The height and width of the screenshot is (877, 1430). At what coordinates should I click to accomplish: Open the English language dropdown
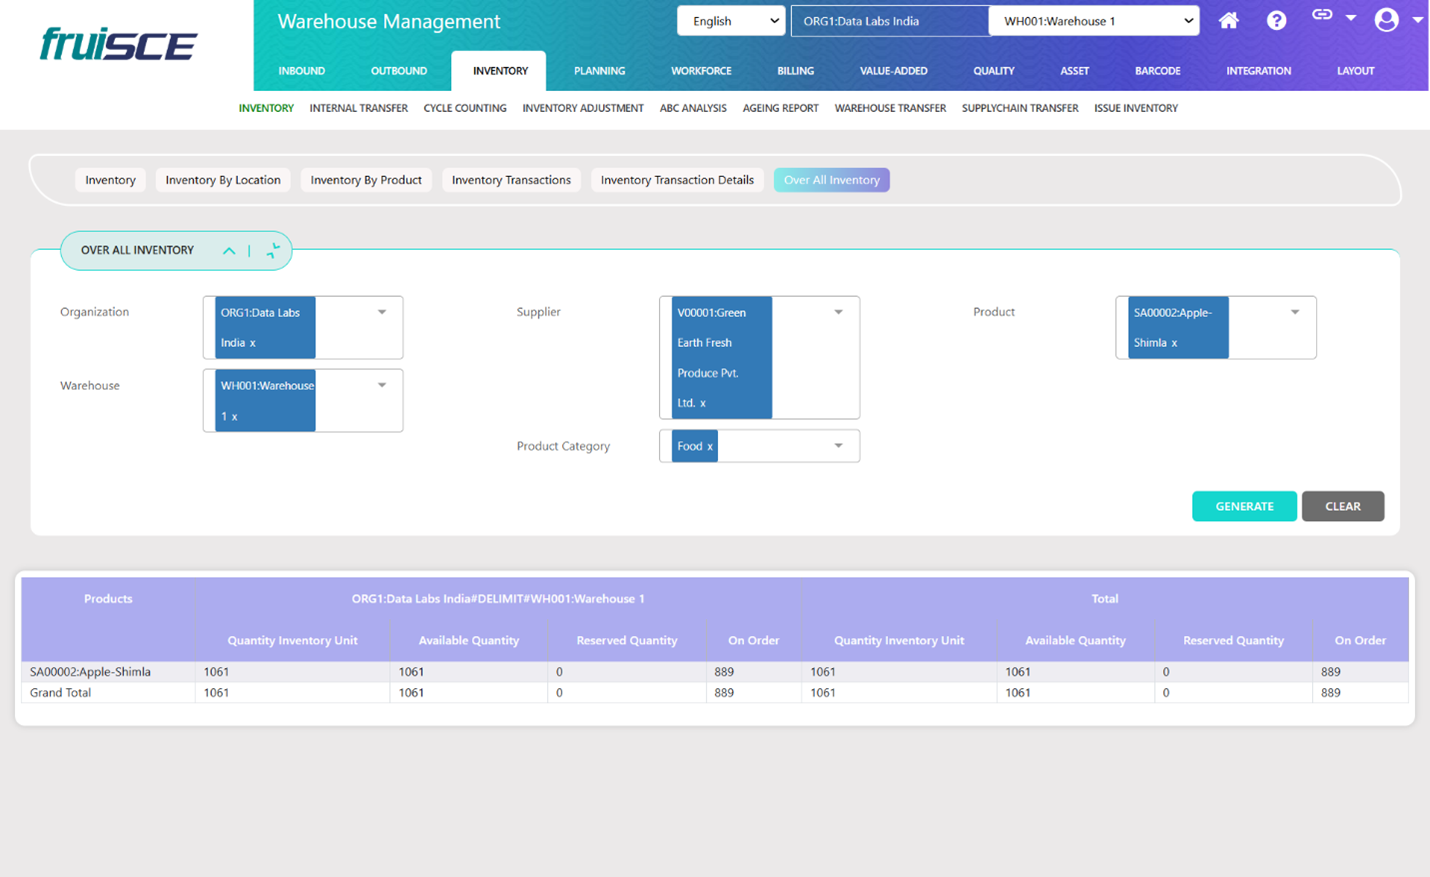[x=730, y=21]
